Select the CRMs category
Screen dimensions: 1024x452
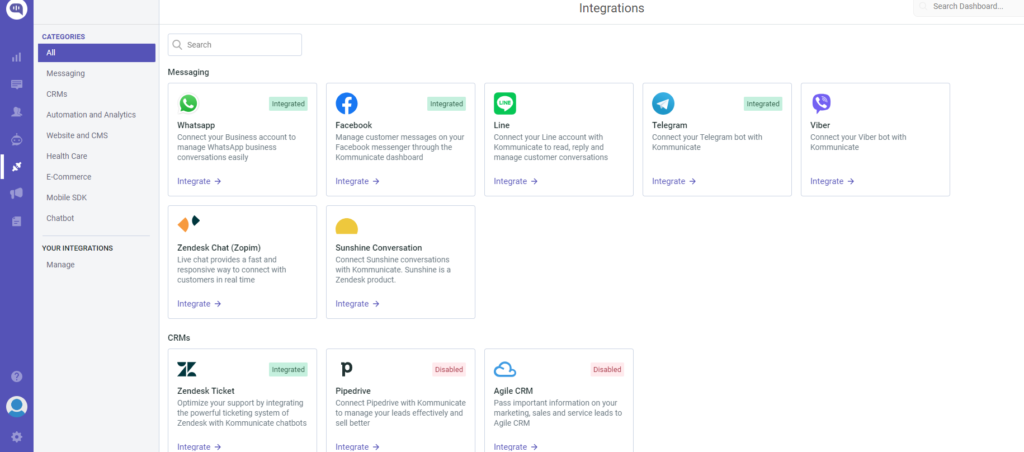click(x=57, y=94)
